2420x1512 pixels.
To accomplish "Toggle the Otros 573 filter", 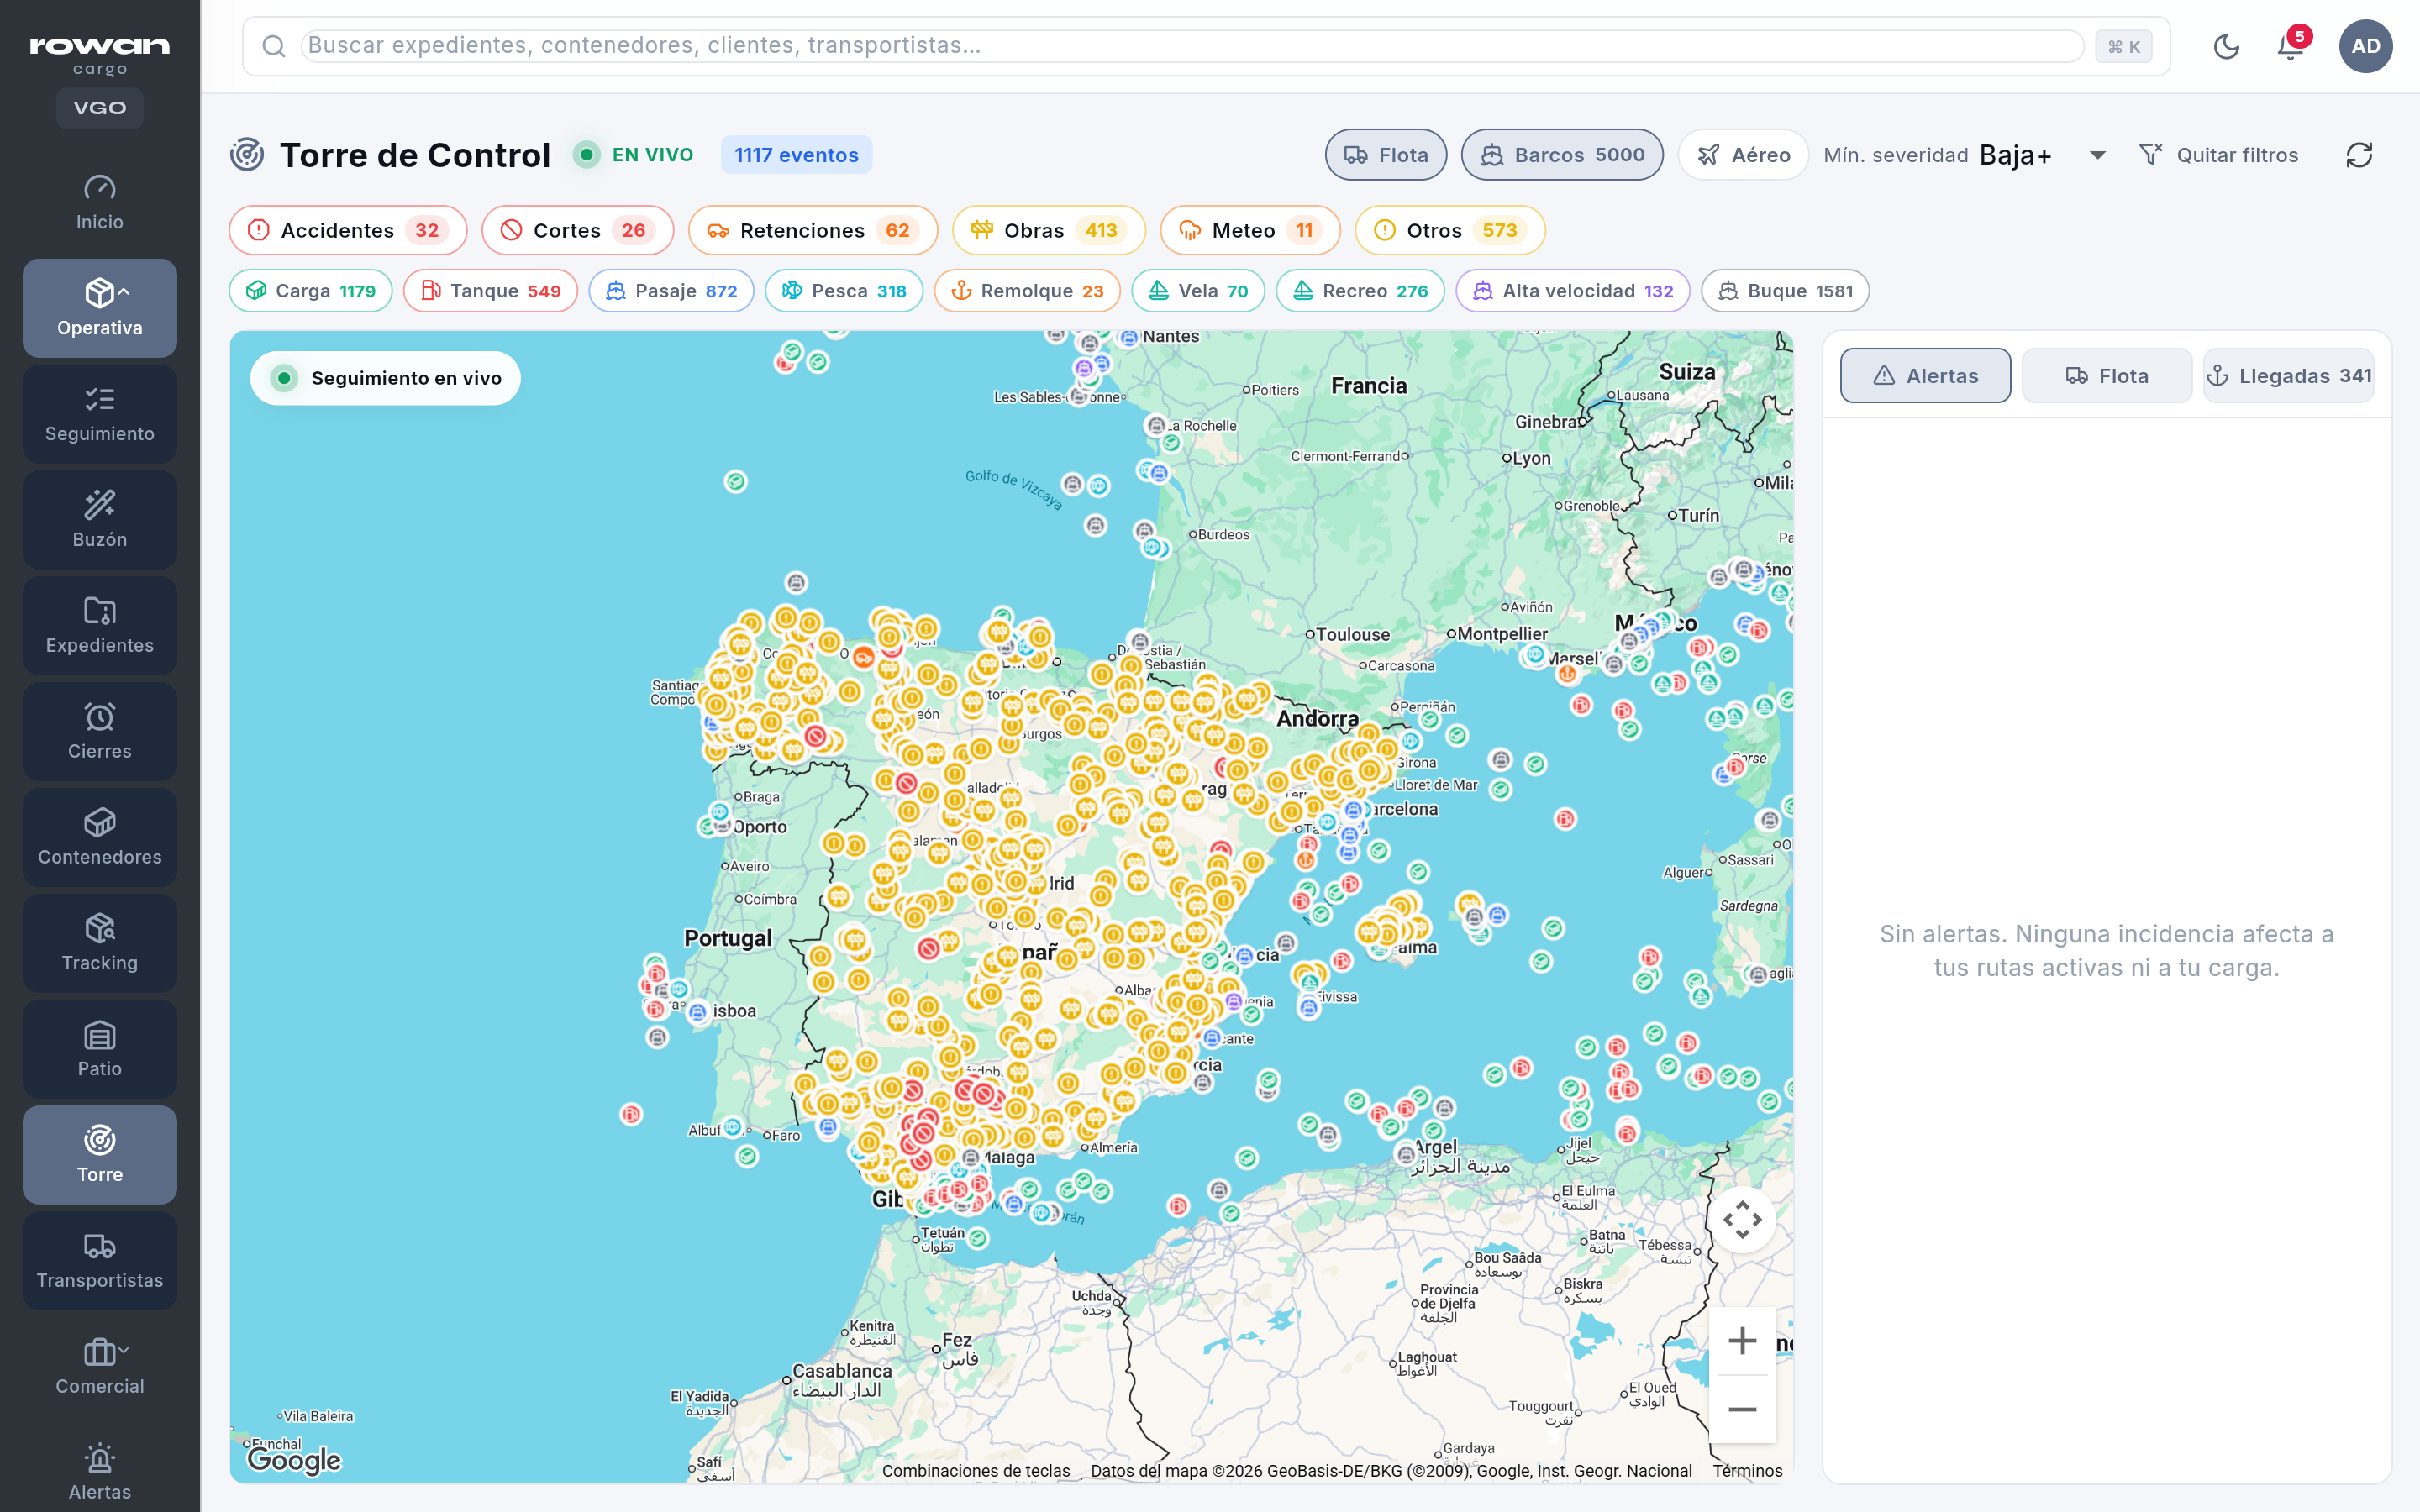I will [1450, 230].
